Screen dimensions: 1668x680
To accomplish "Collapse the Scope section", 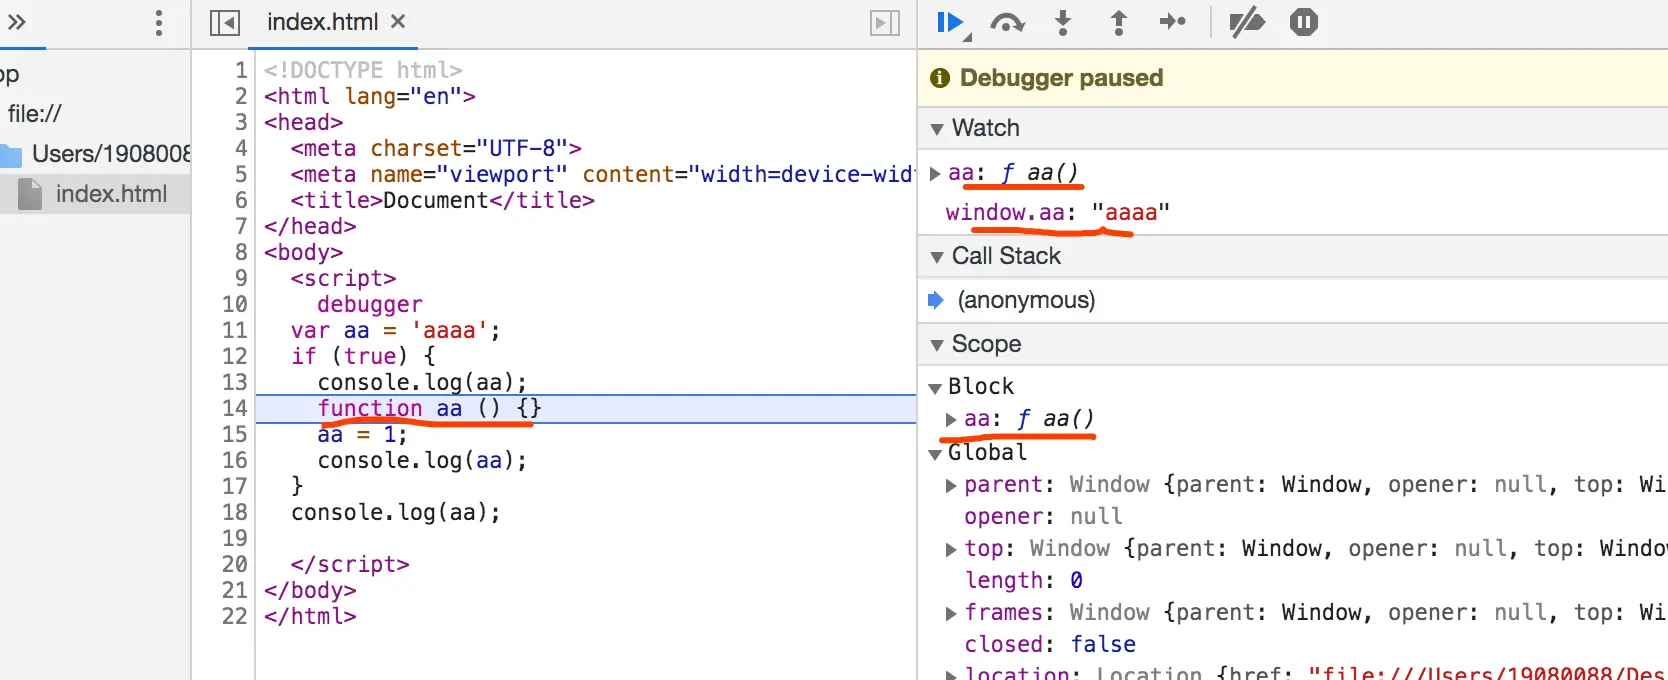I will coord(937,345).
